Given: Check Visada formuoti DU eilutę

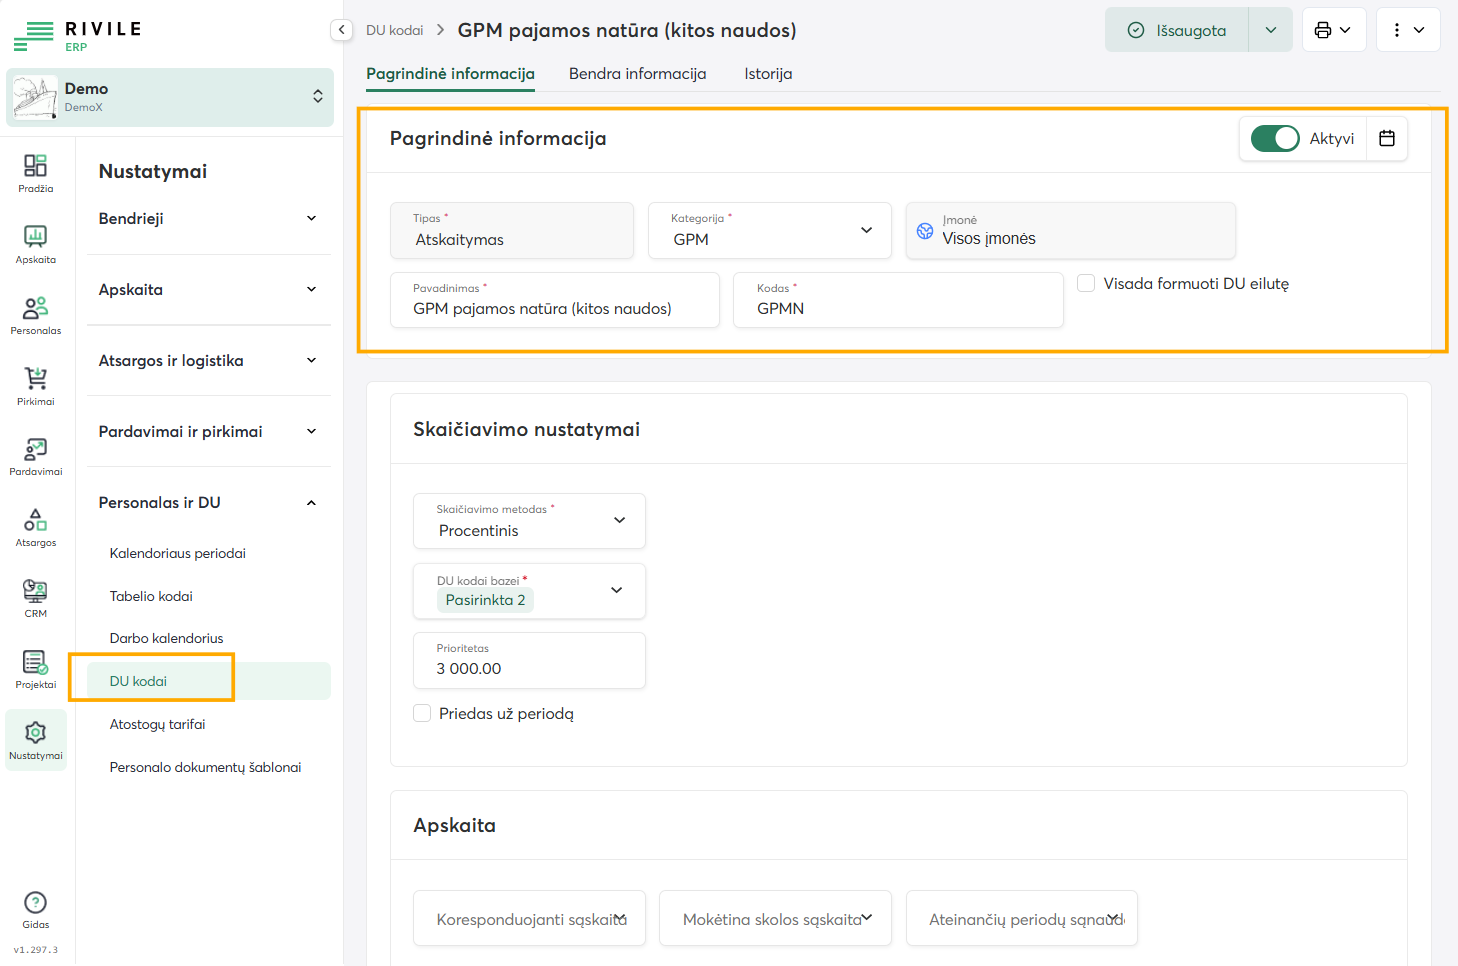Looking at the screenshot, I should 1086,283.
